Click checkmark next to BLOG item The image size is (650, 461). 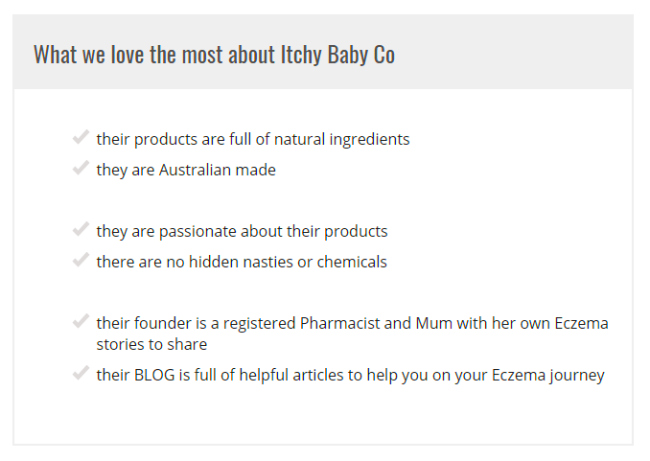click(81, 373)
